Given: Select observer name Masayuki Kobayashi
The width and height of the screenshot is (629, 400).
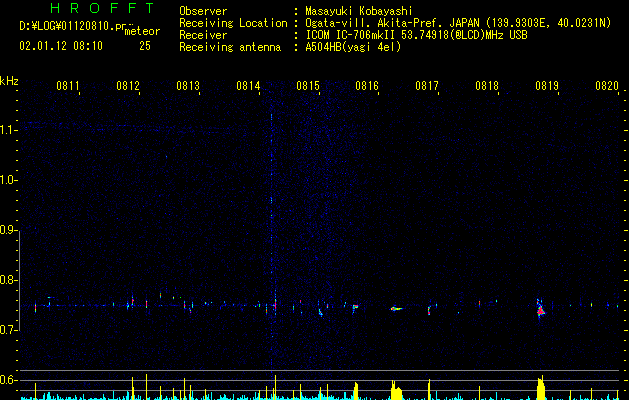Looking at the screenshot, I should pyautogui.click(x=359, y=11).
